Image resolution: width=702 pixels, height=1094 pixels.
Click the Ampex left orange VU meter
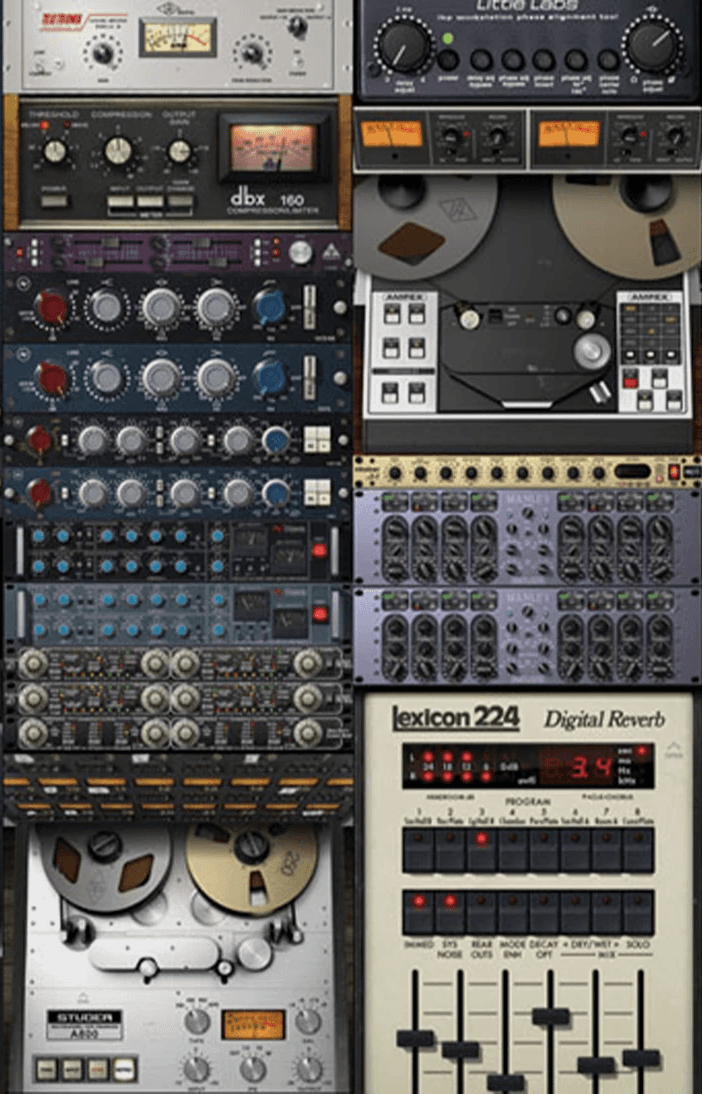click(391, 134)
